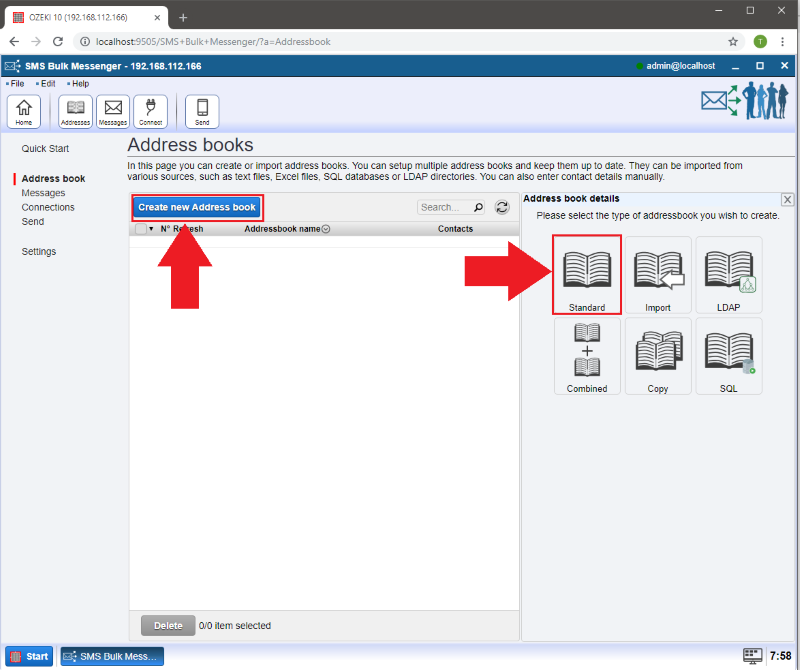This screenshot has width=800, height=670.
Task: Open the Connect plug toolbar icon
Action: [150, 111]
